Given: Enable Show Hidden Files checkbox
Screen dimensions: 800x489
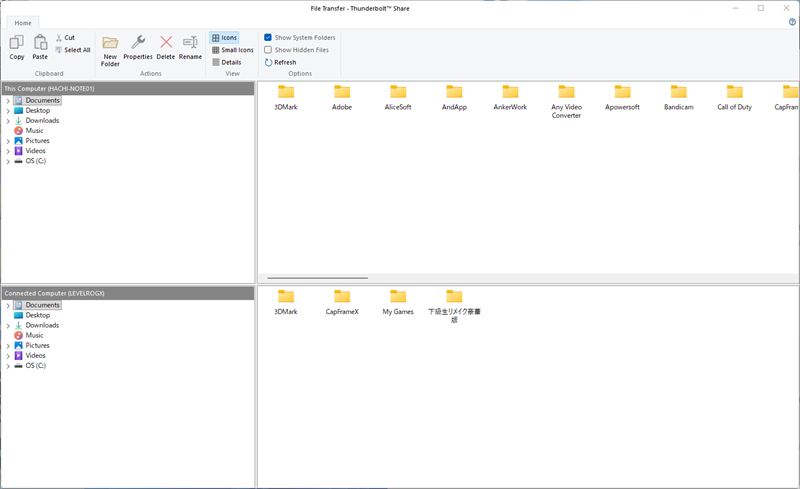Looking at the screenshot, I should 268,50.
